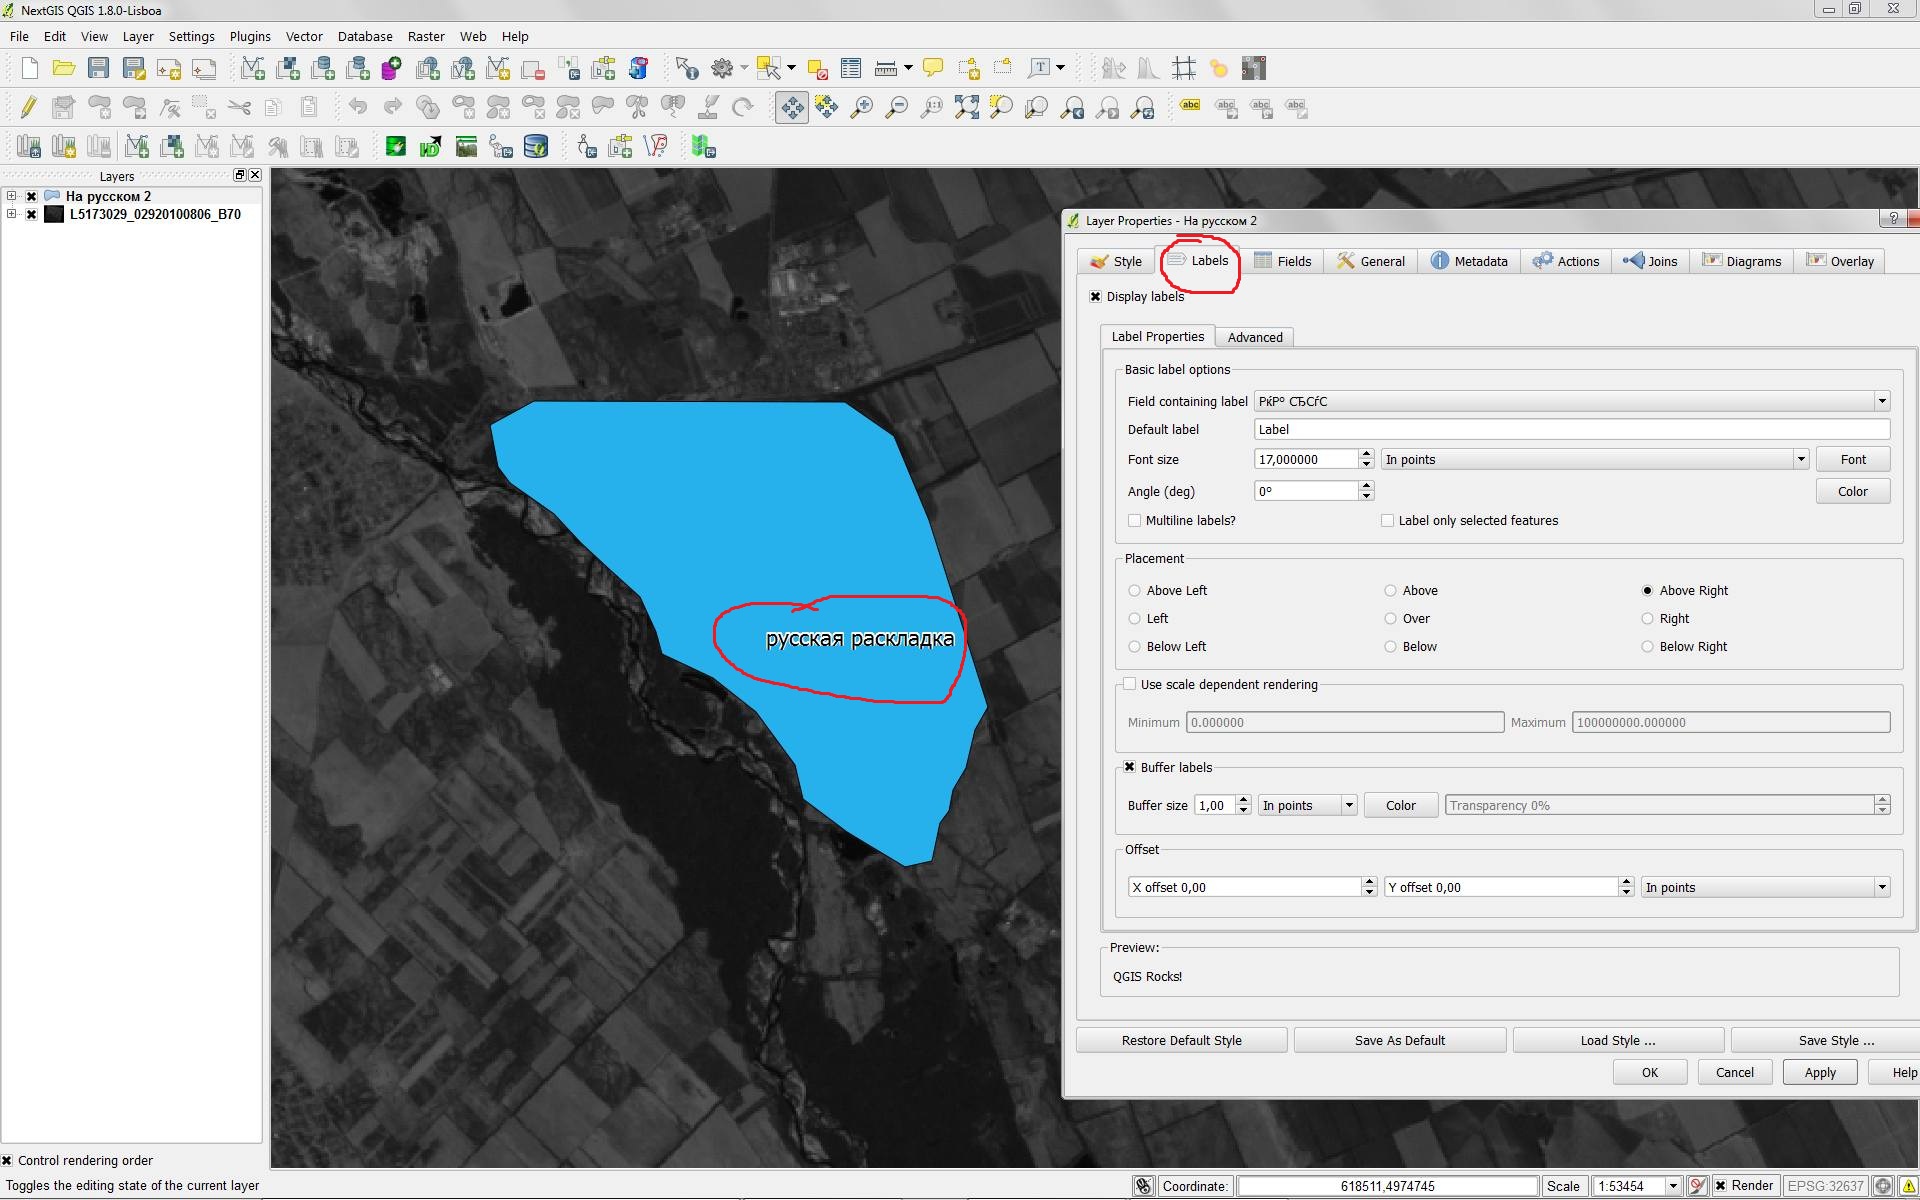This screenshot has width=1920, height=1200.
Task: Click the Zoom In magnifier tool
Action: [861, 107]
